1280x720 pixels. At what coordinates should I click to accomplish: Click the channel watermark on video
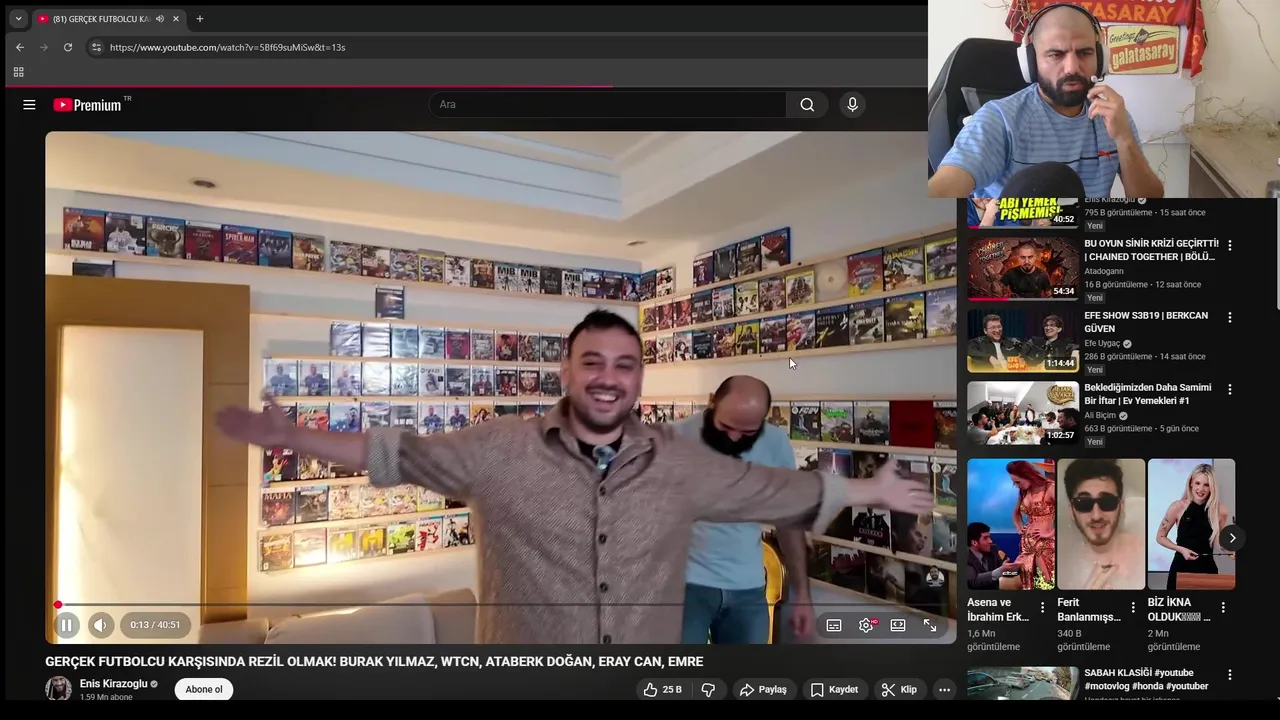934,577
